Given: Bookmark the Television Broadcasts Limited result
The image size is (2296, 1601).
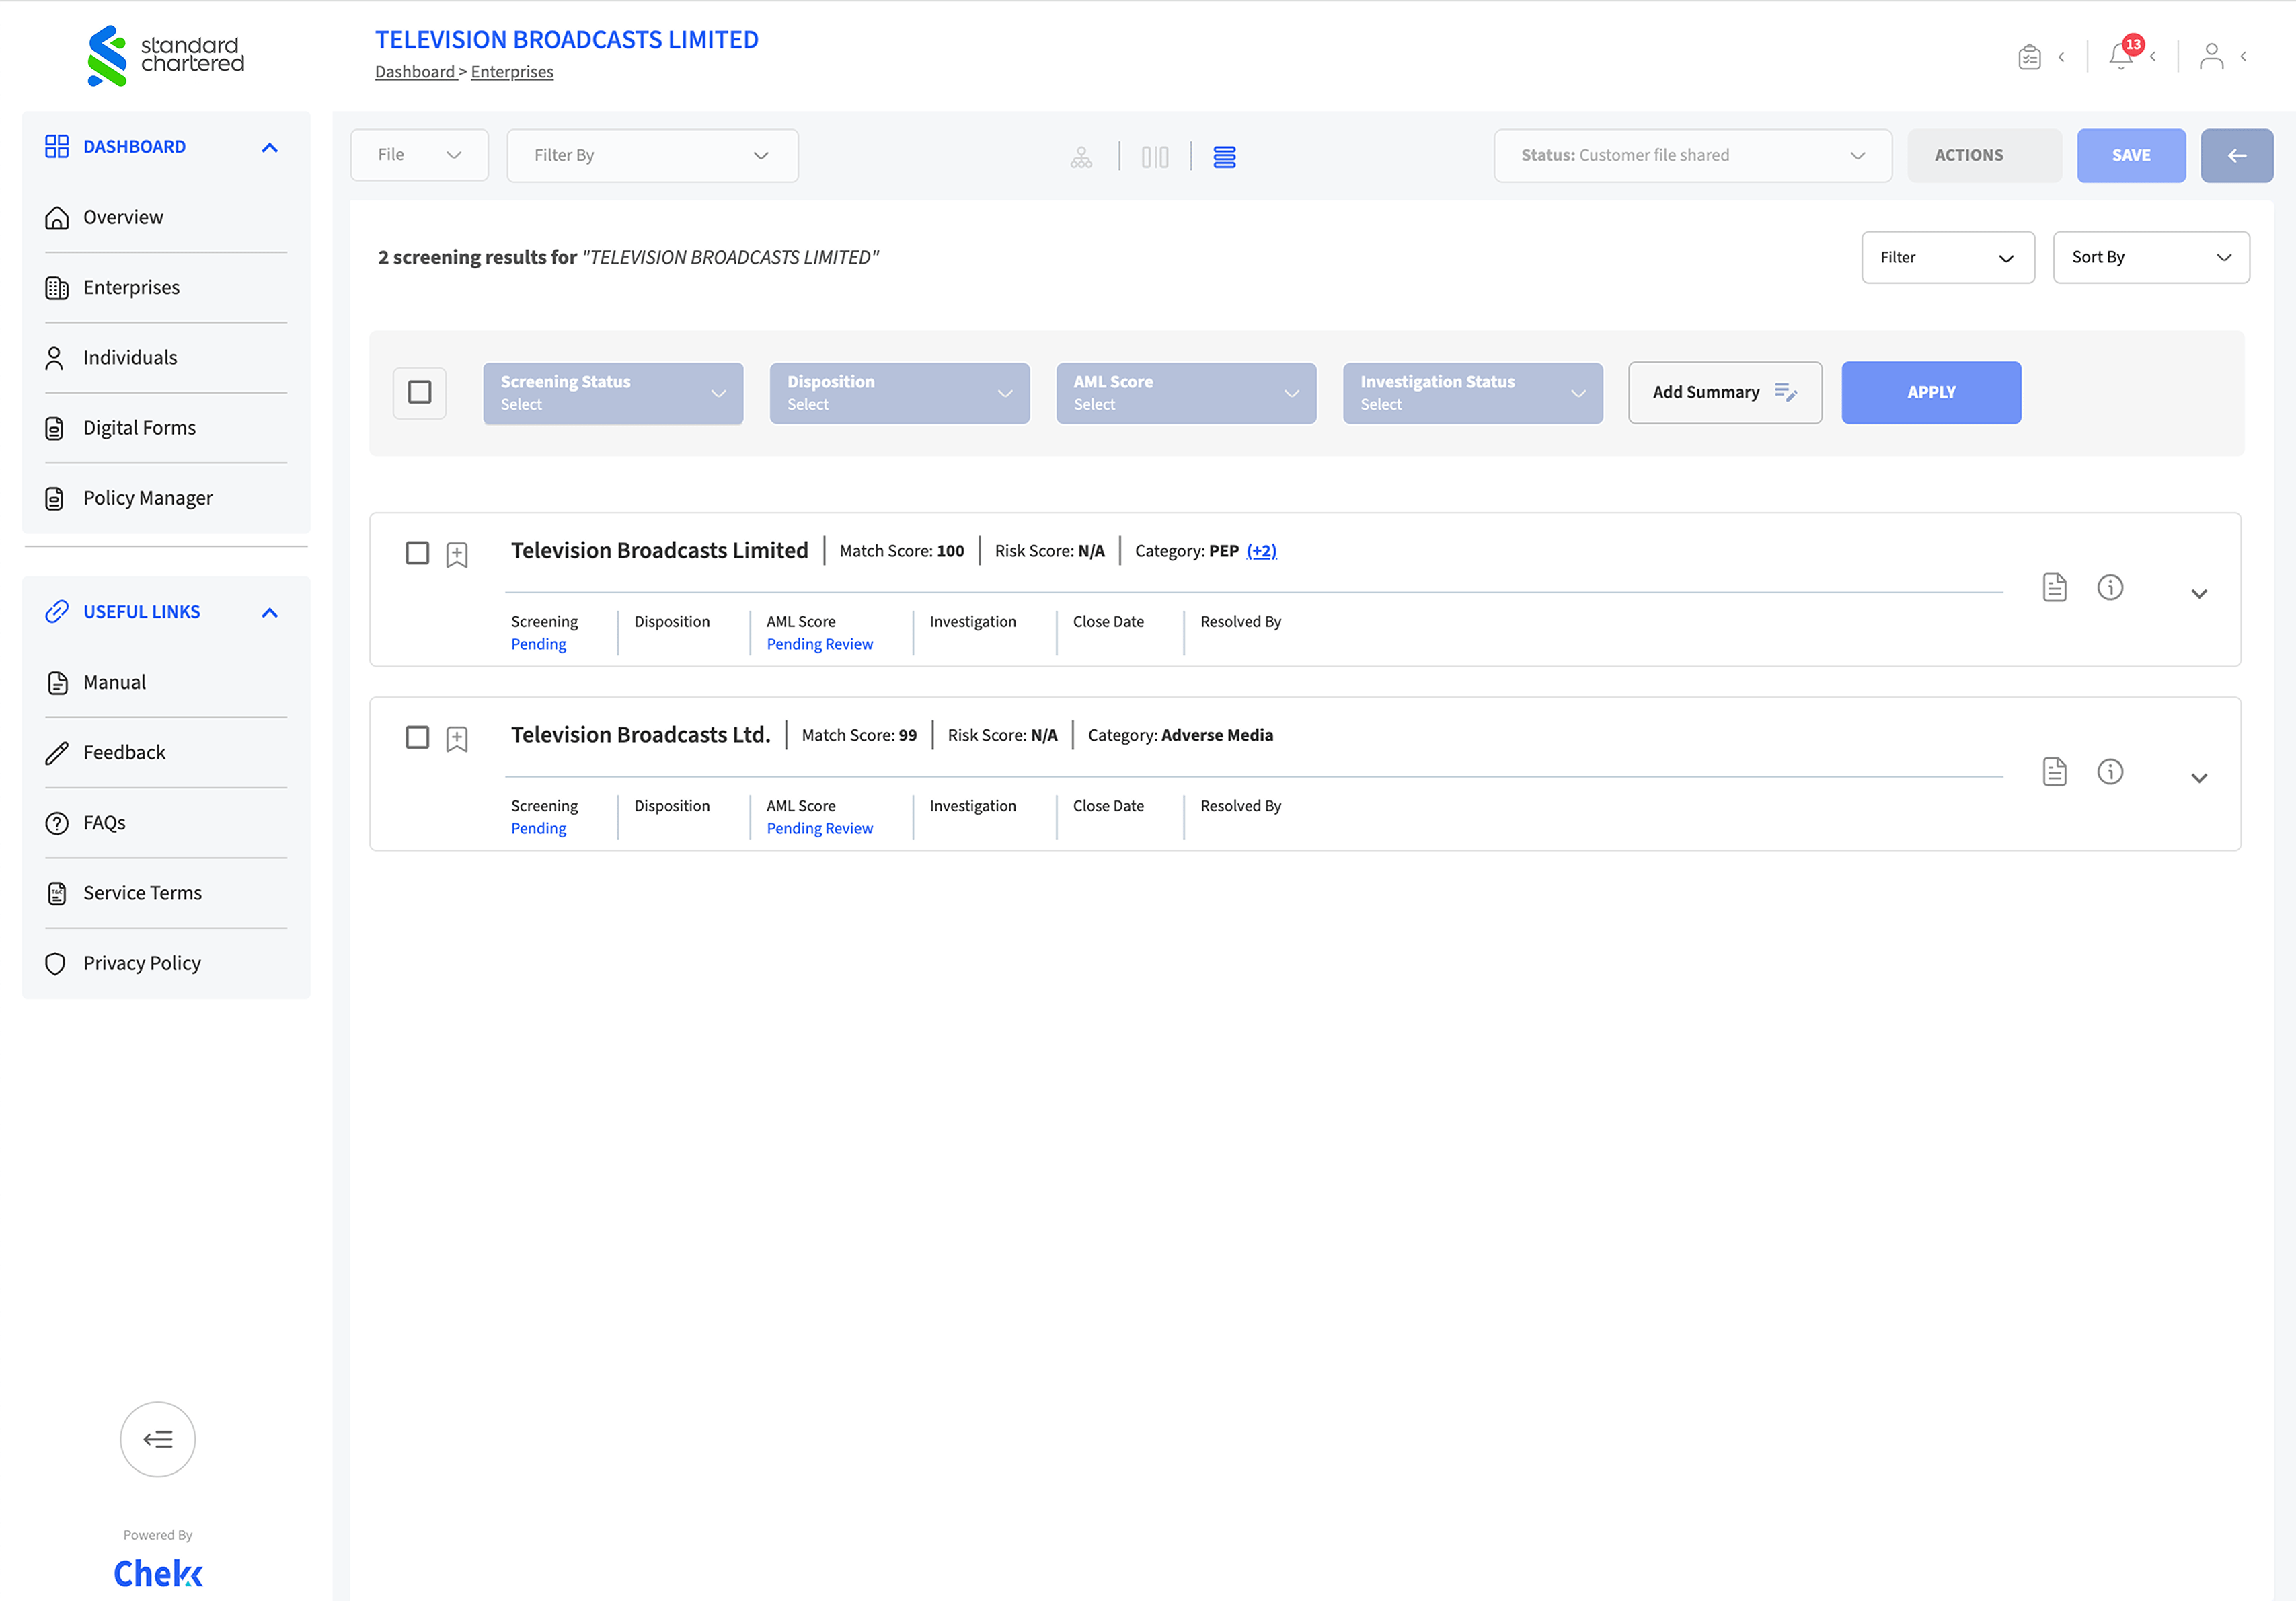Looking at the screenshot, I should pyautogui.click(x=457, y=554).
